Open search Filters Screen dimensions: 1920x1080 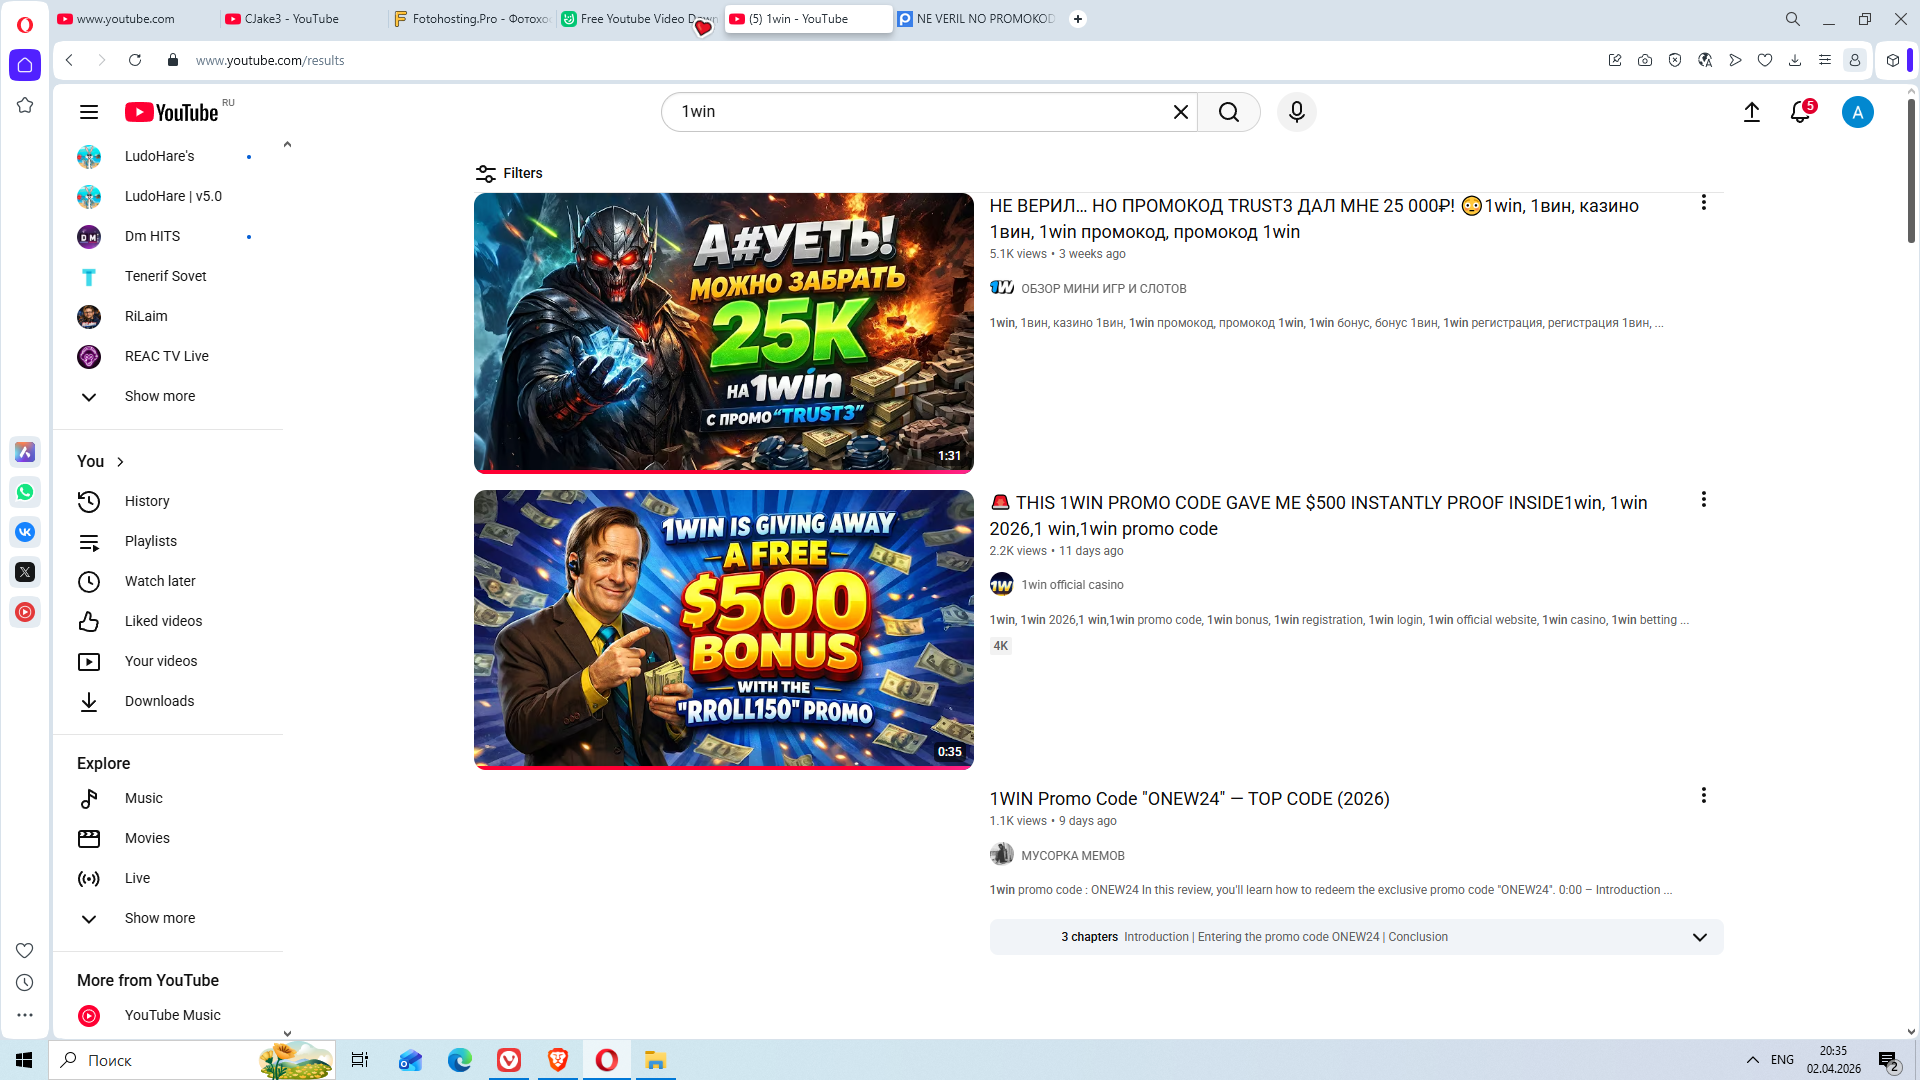(x=509, y=173)
